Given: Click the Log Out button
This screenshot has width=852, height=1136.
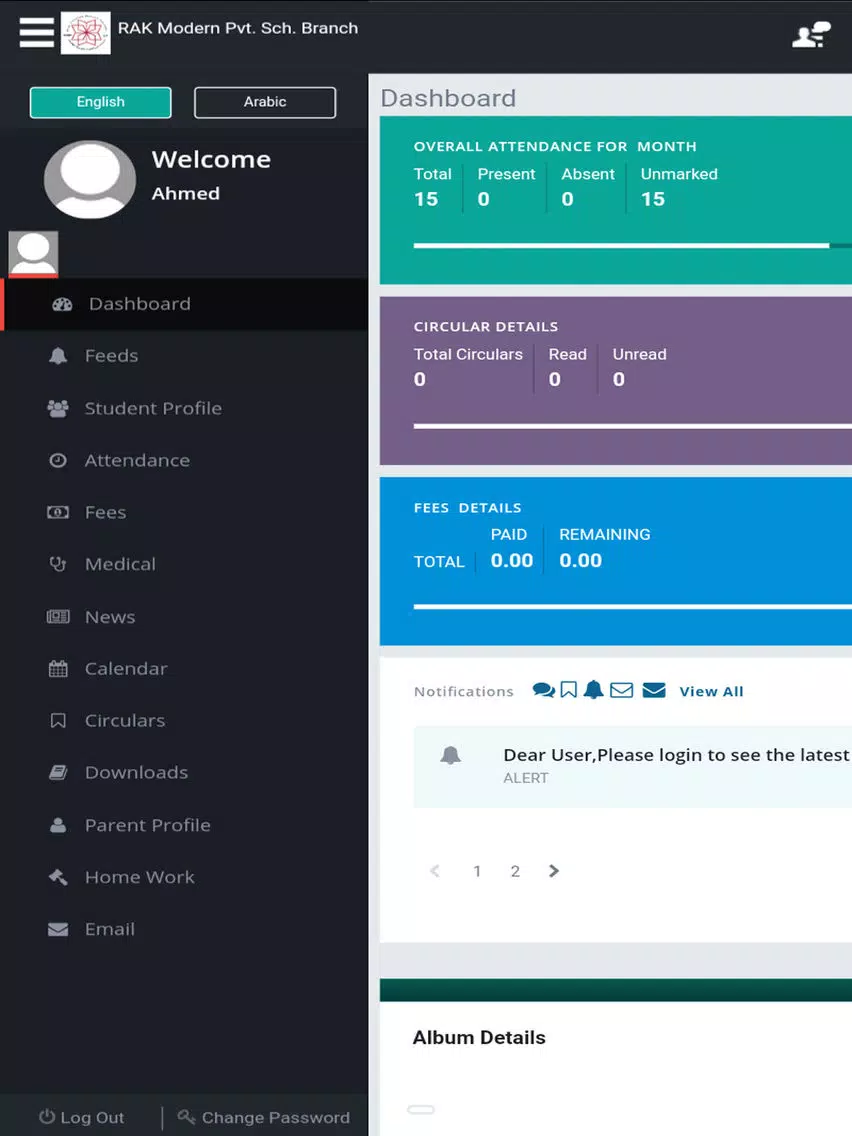Looking at the screenshot, I should tap(81, 1118).
